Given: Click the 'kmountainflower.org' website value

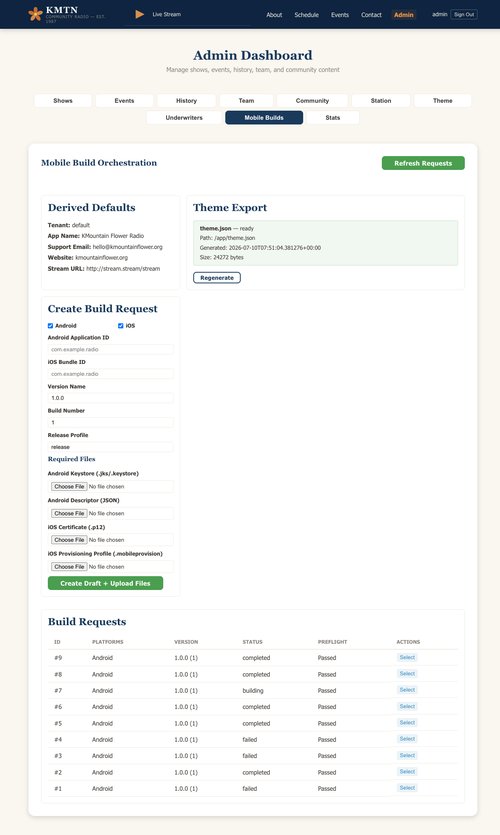Looking at the screenshot, I should pos(102,258).
